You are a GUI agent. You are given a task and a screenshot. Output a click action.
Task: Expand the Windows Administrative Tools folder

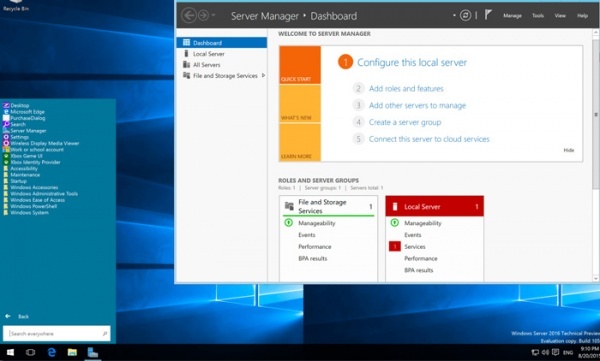[x=44, y=194]
